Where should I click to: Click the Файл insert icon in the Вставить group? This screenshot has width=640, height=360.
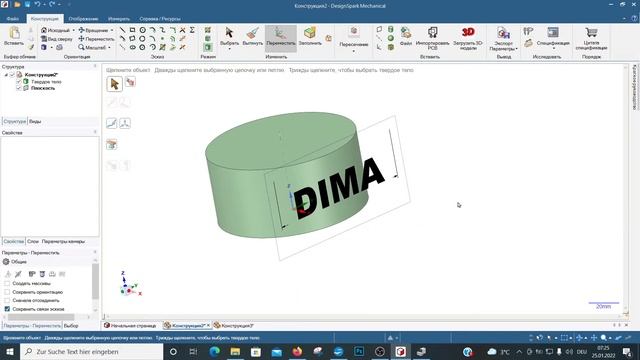click(x=406, y=36)
